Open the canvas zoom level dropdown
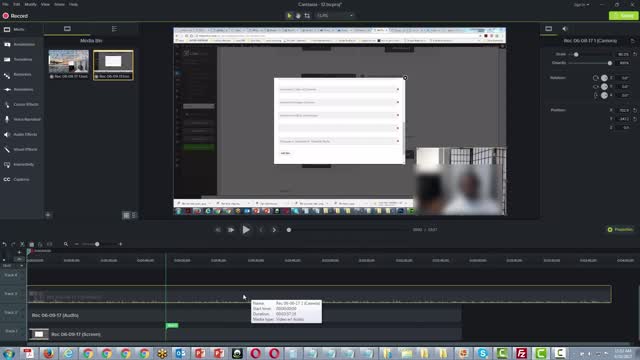Screen dimensions: 640x360 [x=335, y=16]
